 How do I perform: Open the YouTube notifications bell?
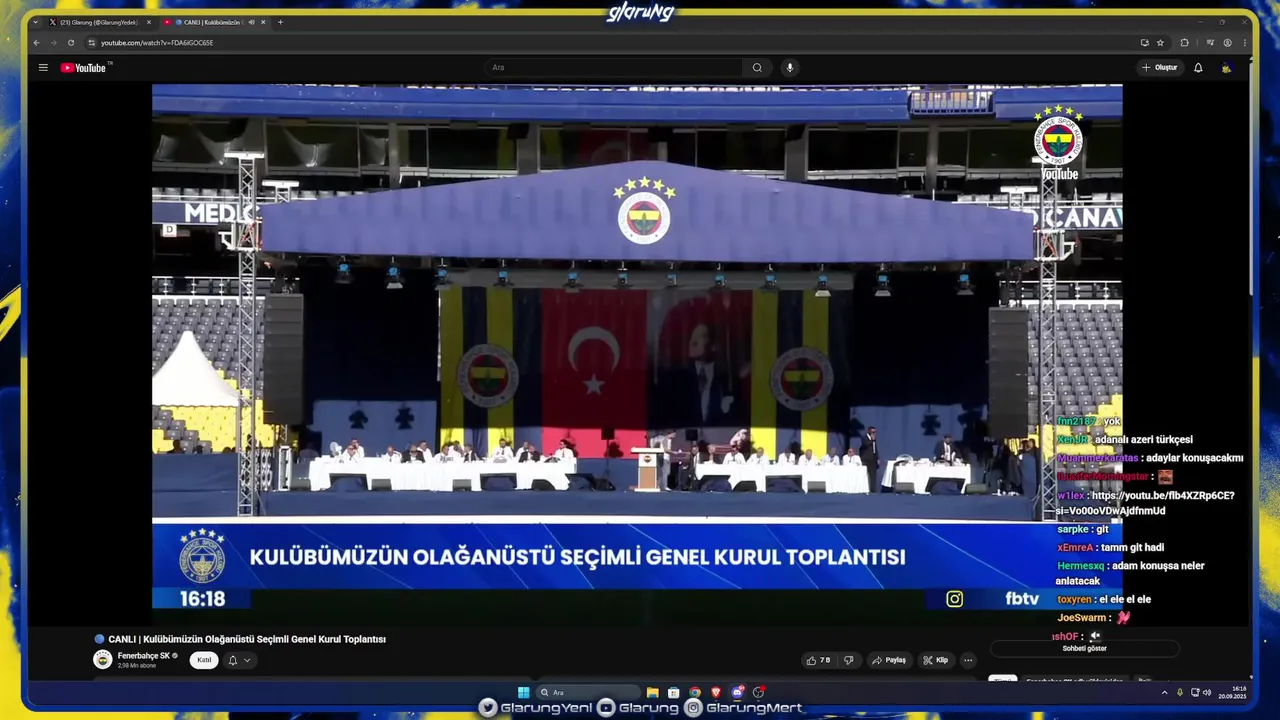1198,68
